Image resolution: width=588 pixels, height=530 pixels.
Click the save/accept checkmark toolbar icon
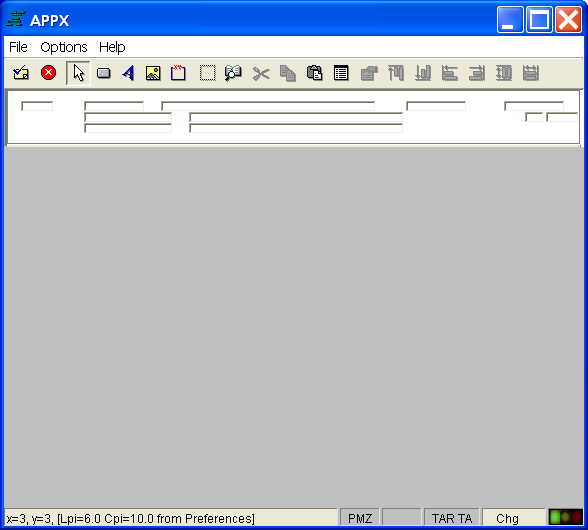tap(21, 73)
